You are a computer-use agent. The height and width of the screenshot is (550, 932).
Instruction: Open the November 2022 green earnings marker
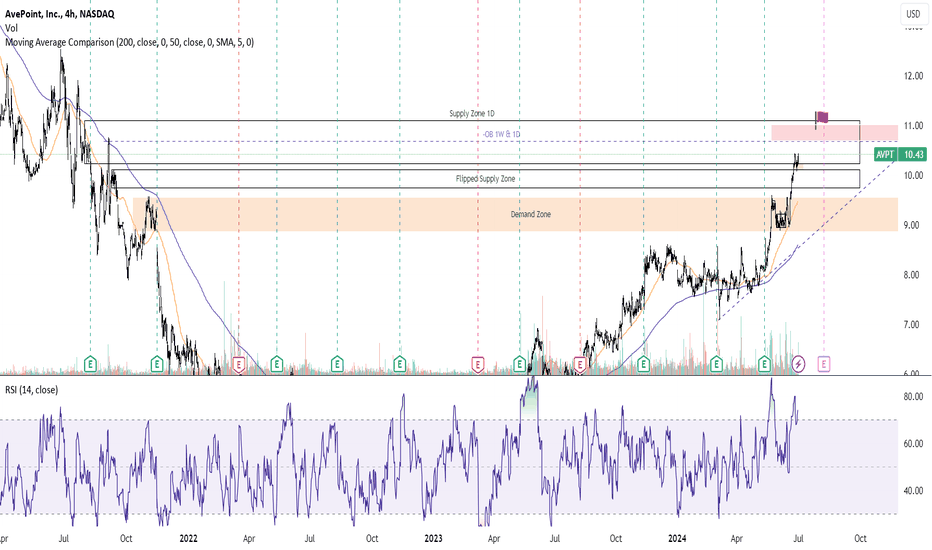pyautogui.click(x=399, y=363)
